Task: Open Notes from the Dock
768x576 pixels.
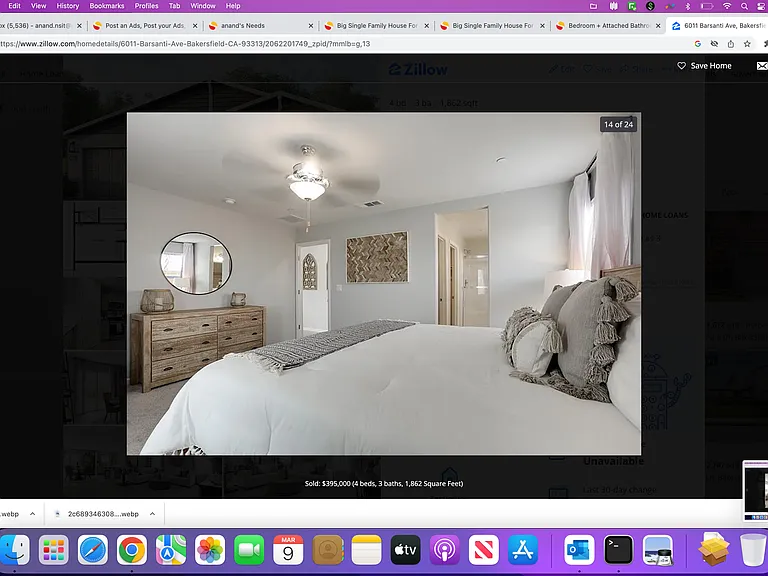Action: click(x=366, y=550)
